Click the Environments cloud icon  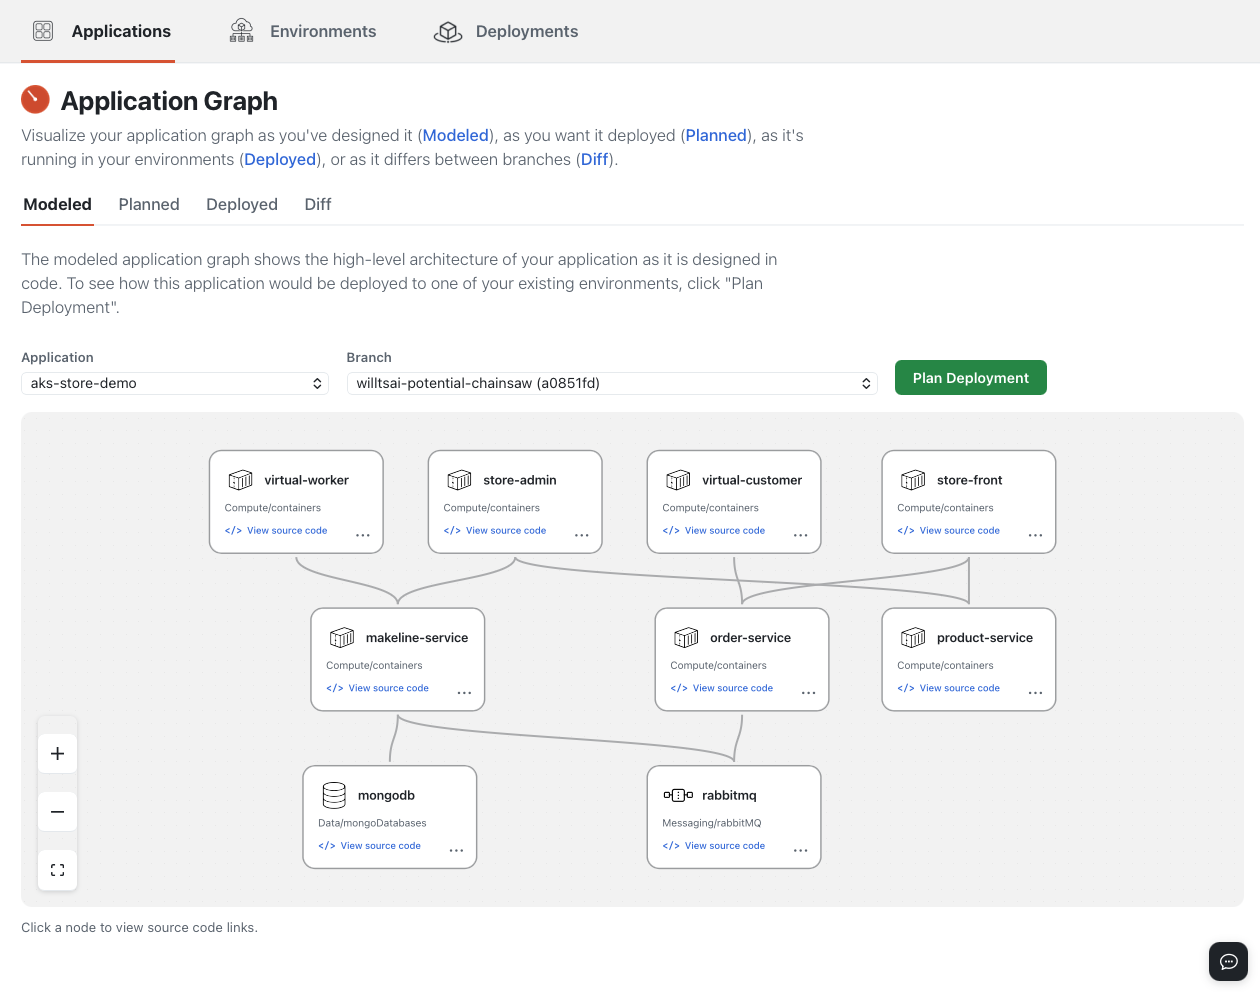pyautogui.click(x=241, y=31)
